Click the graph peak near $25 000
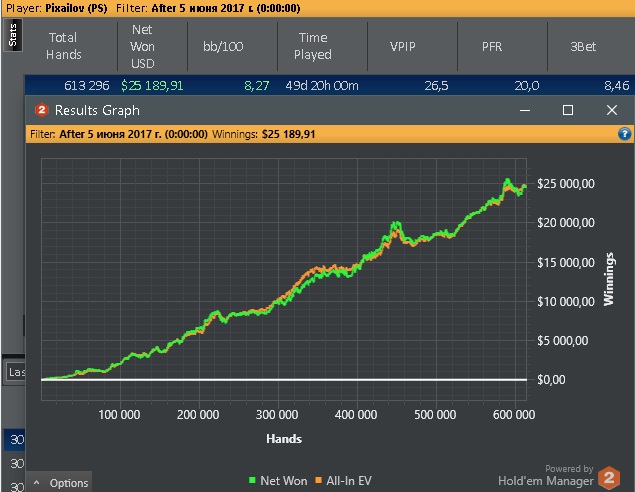 pos(507,180)
